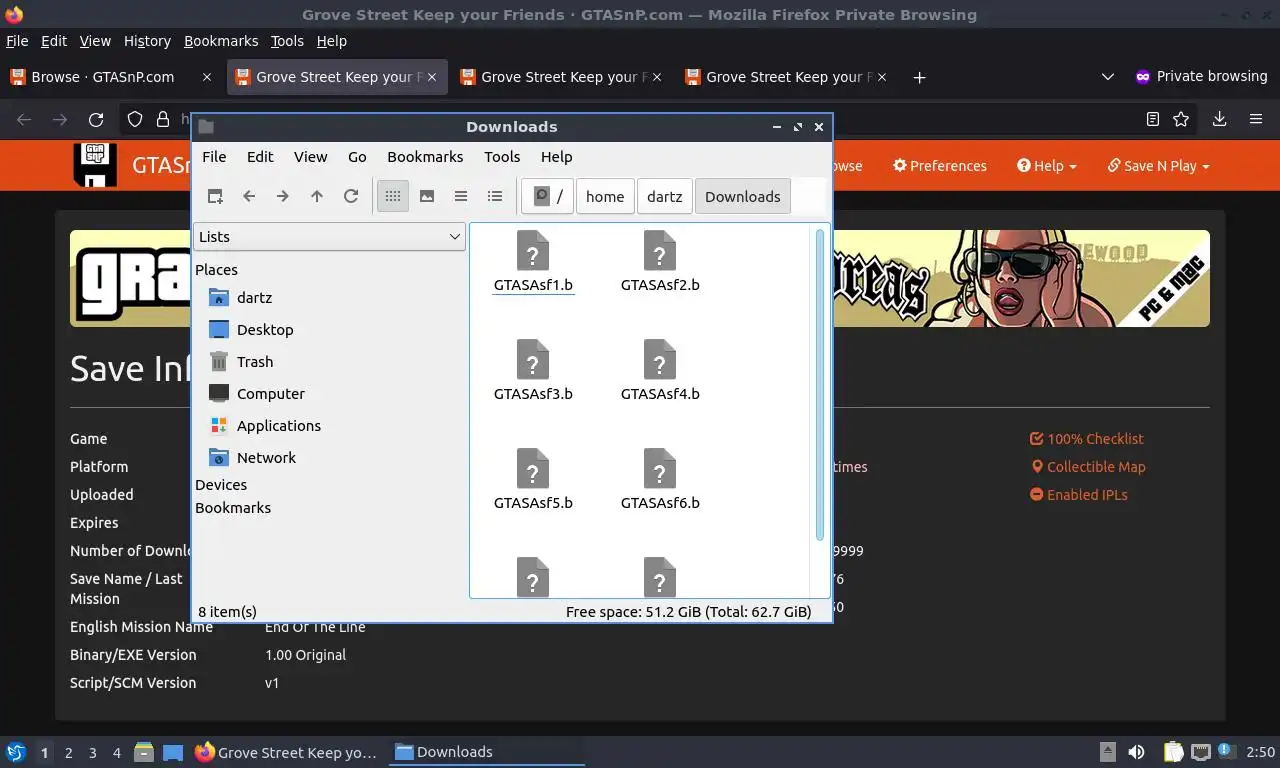This screenshot has height=768, width=1280.
Task: Click the Downloads path breadcrumb
Action: point(742,196)
